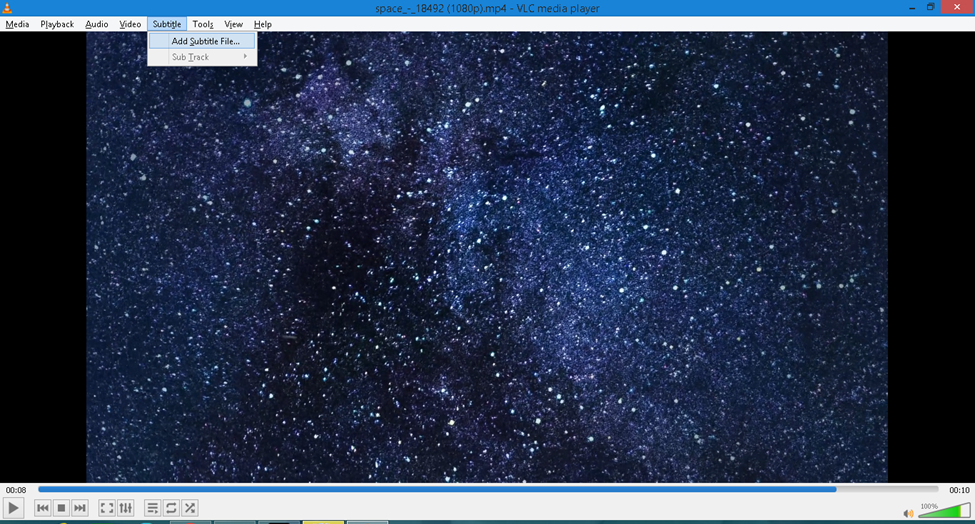Close the open Subtitle menu
Viewport: 975px width, 524px height.
pyautogui.click(x=167, y=24)
